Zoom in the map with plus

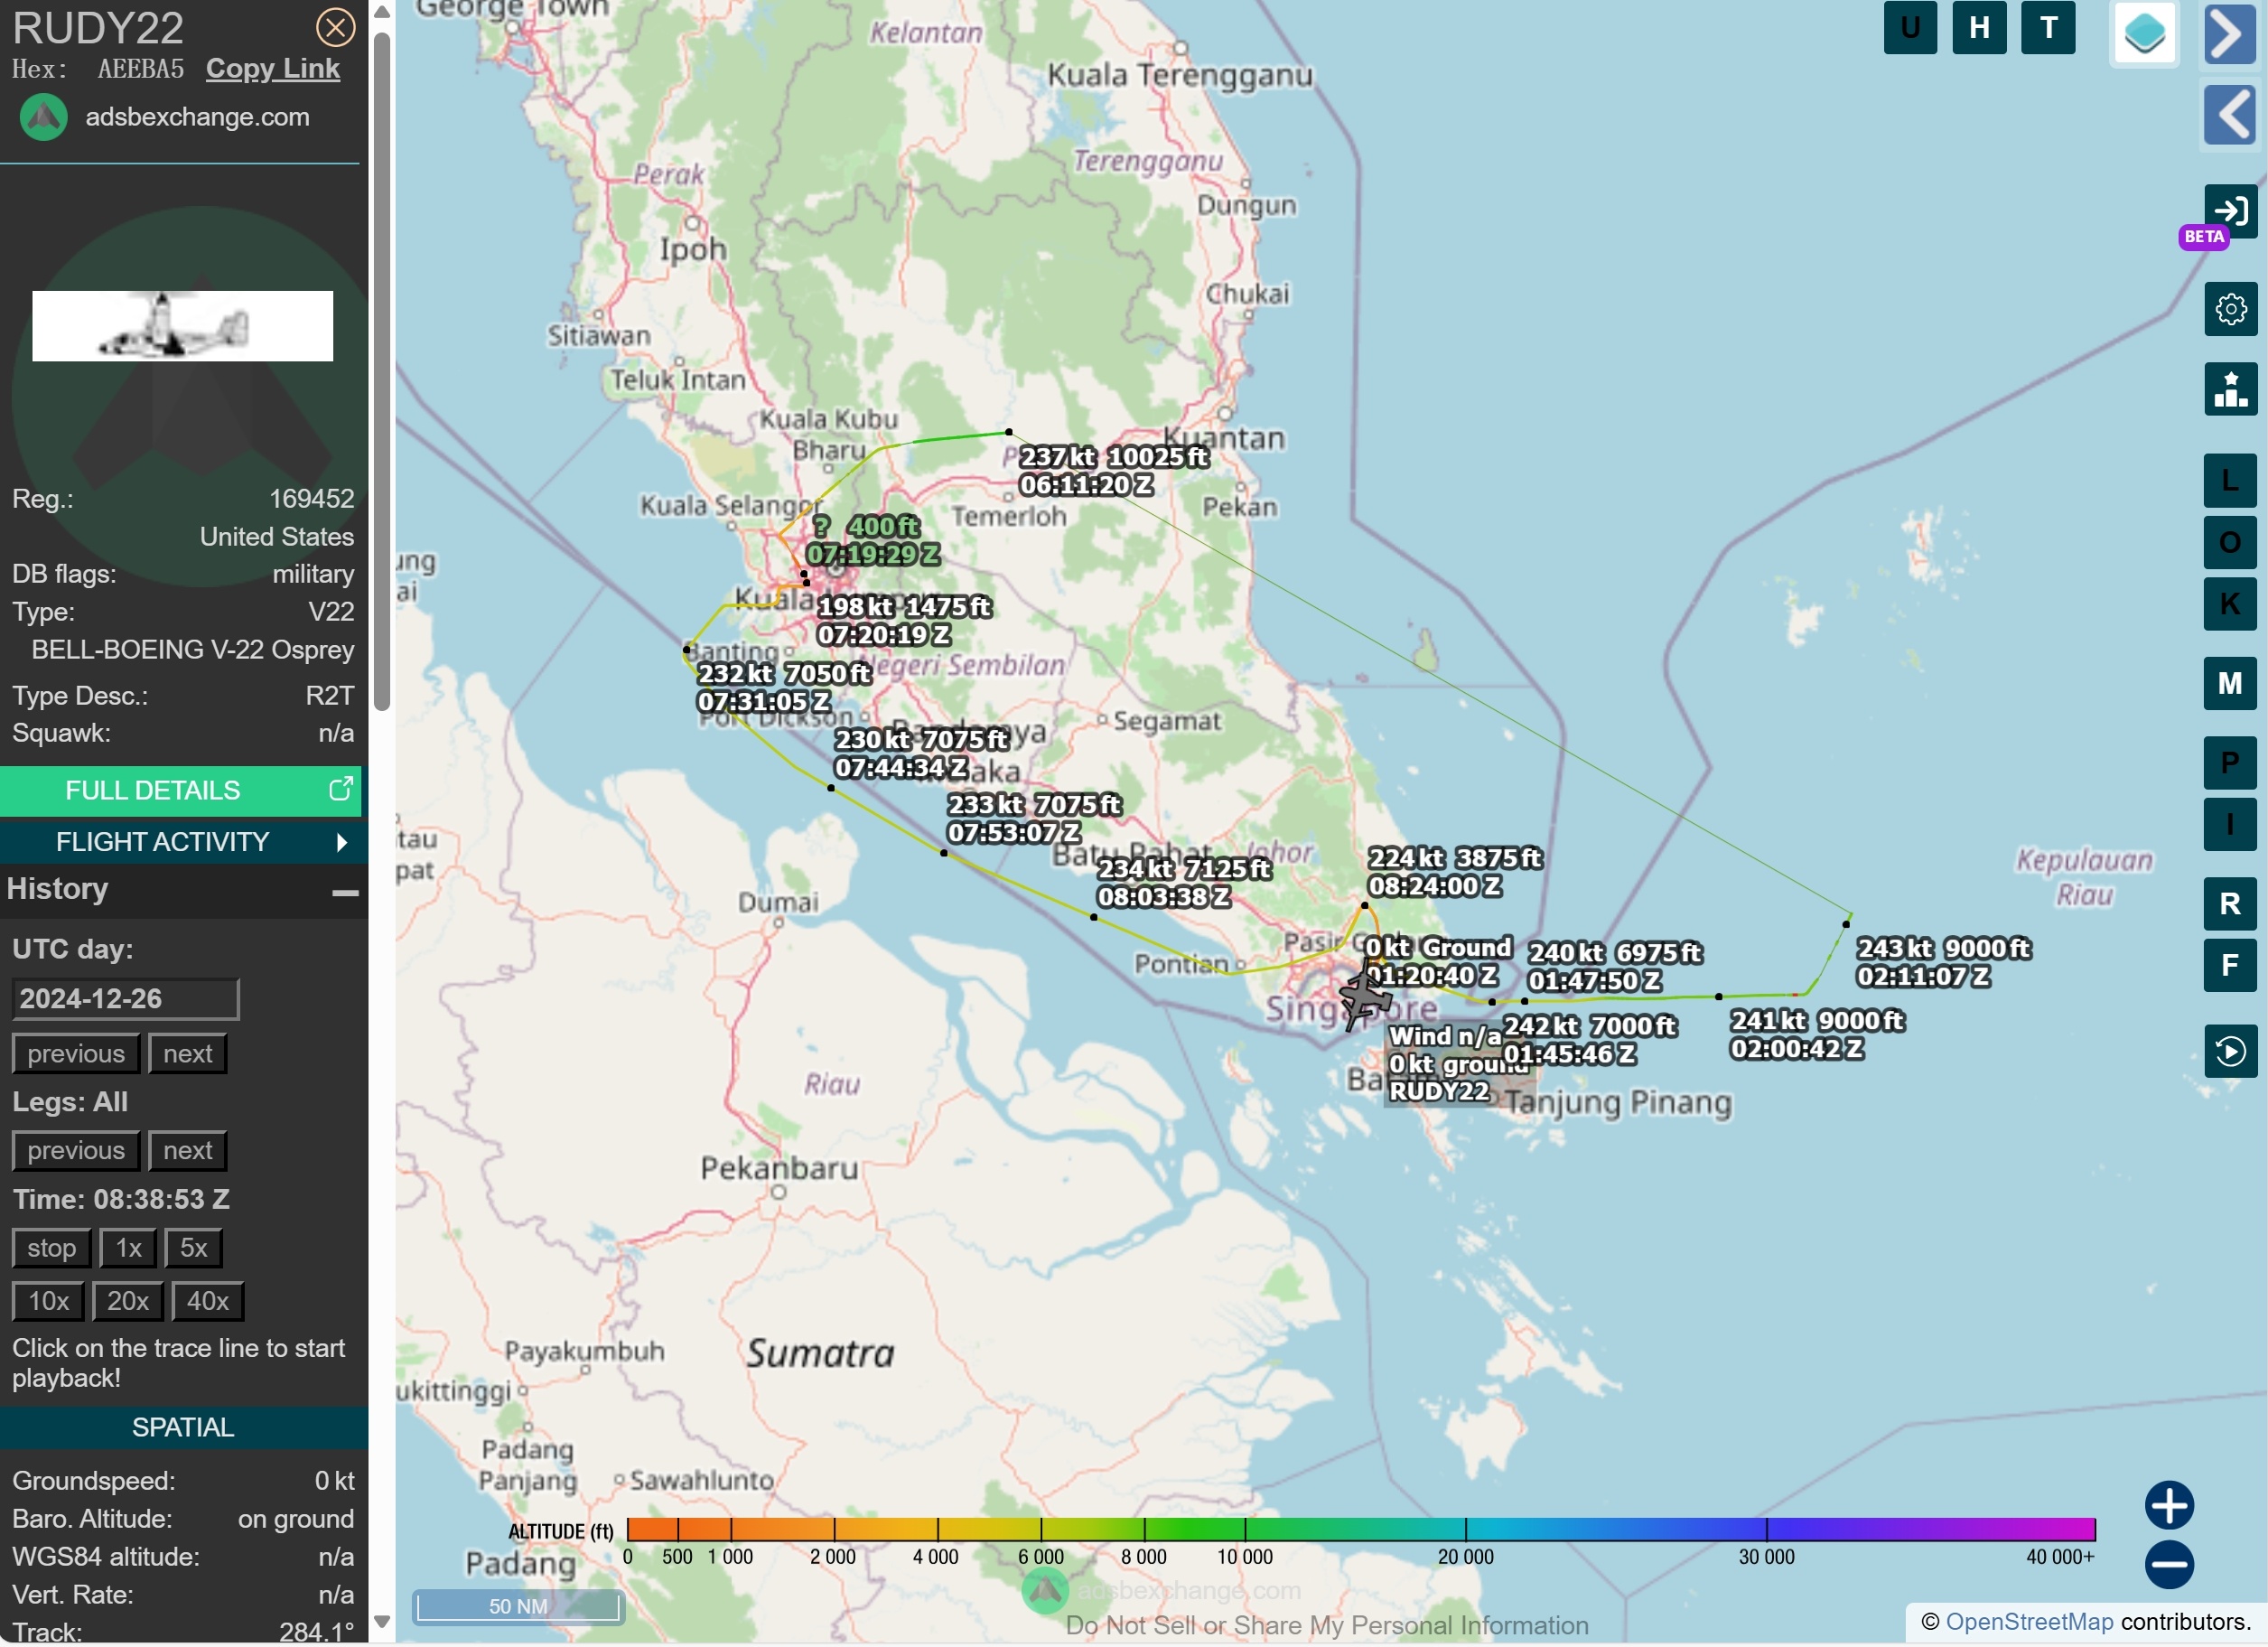pyautogui.click(x=2169, y=1507)
